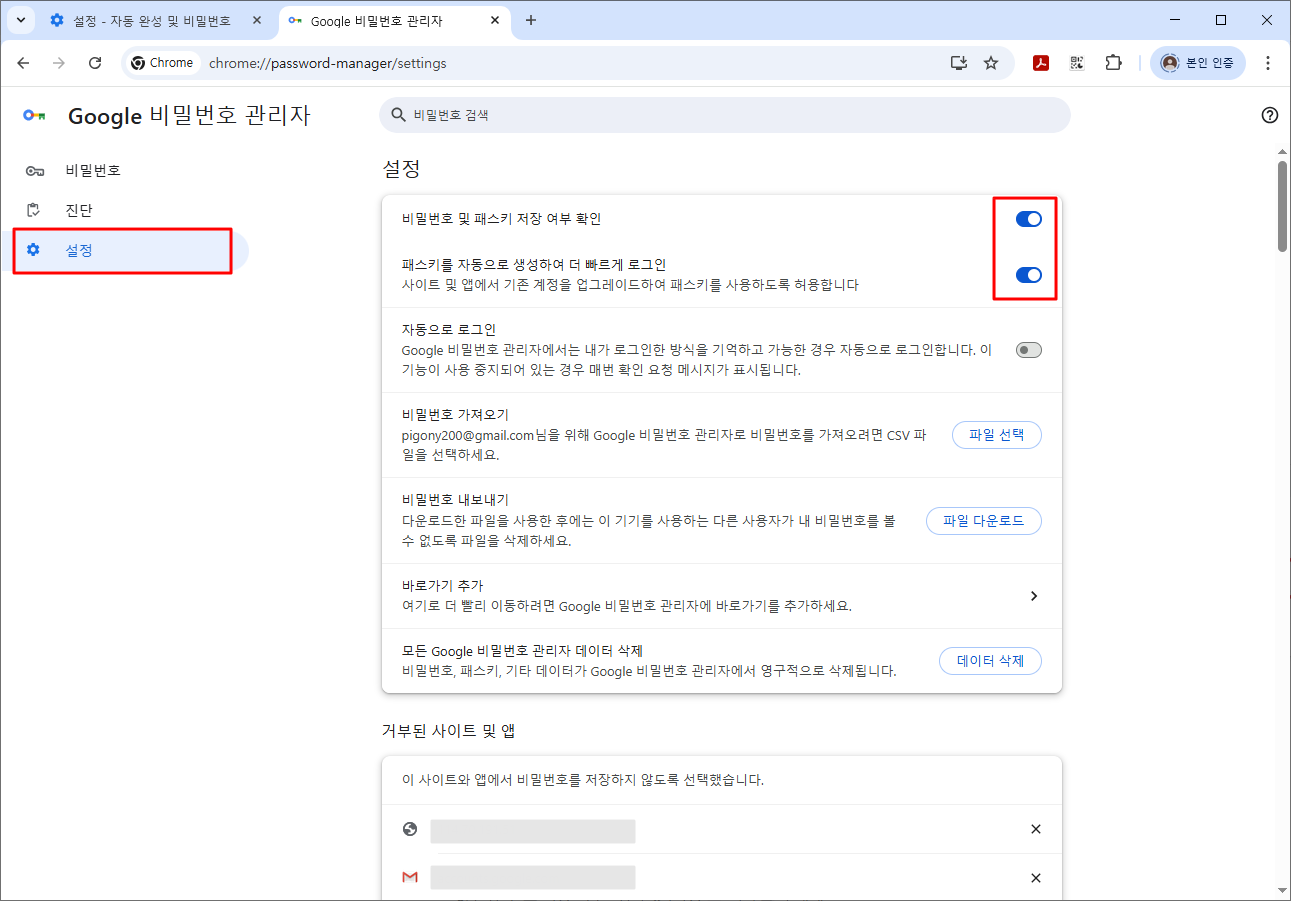Close the Google 비밀번호 관리자 tab
Viewport: 1291px width, 901px height.
coord(494,20)
